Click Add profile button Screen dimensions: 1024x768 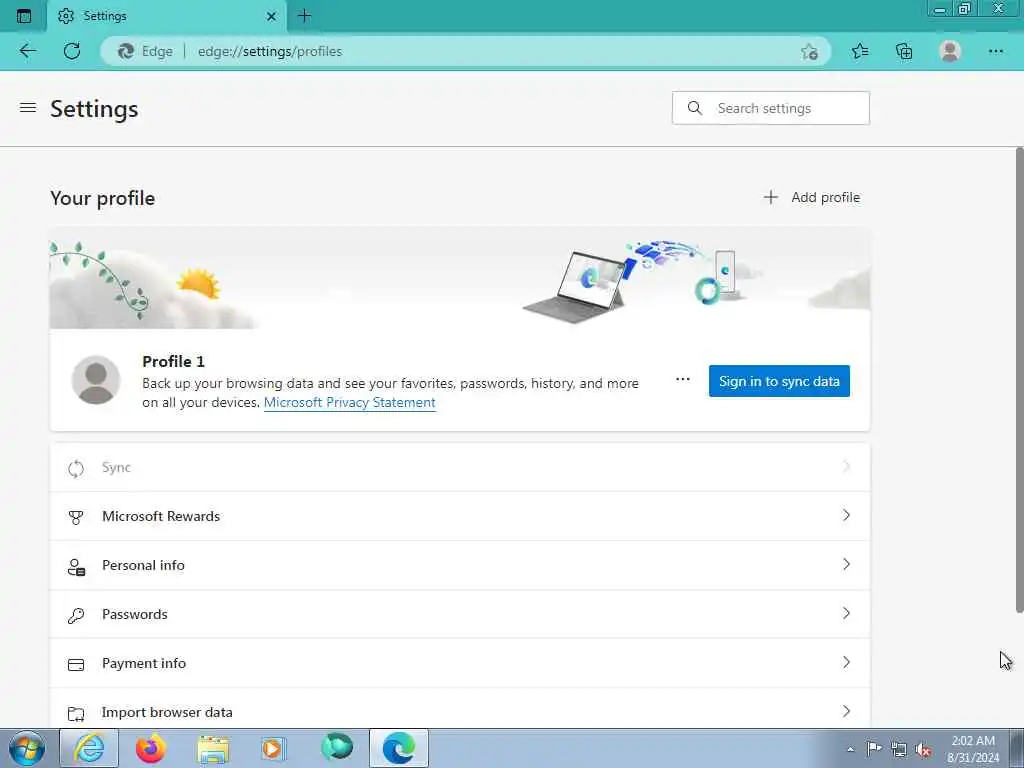[812, 197]
